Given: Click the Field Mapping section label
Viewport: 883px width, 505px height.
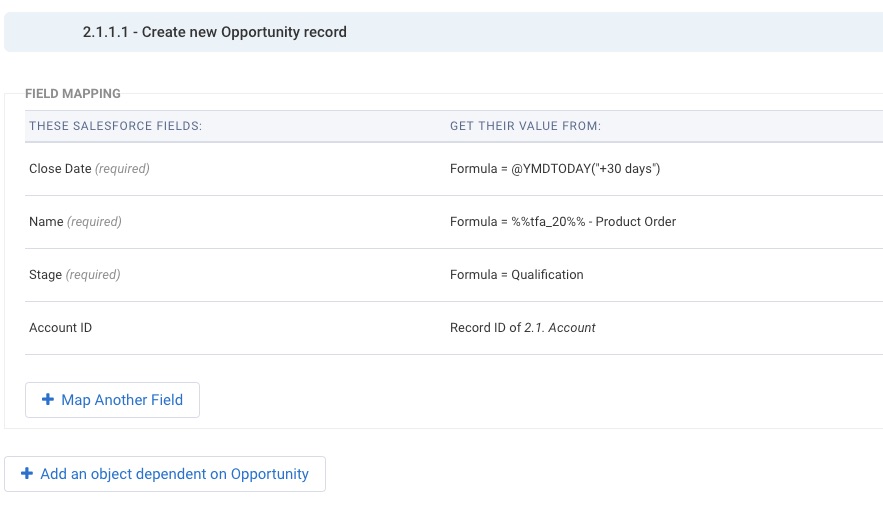Looking at the screenshot, I should 73,93.
